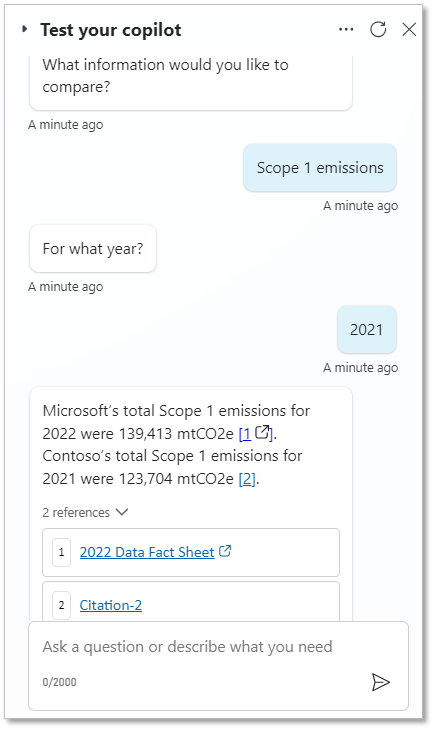Click the refresh conversation icon

(378, 29)
